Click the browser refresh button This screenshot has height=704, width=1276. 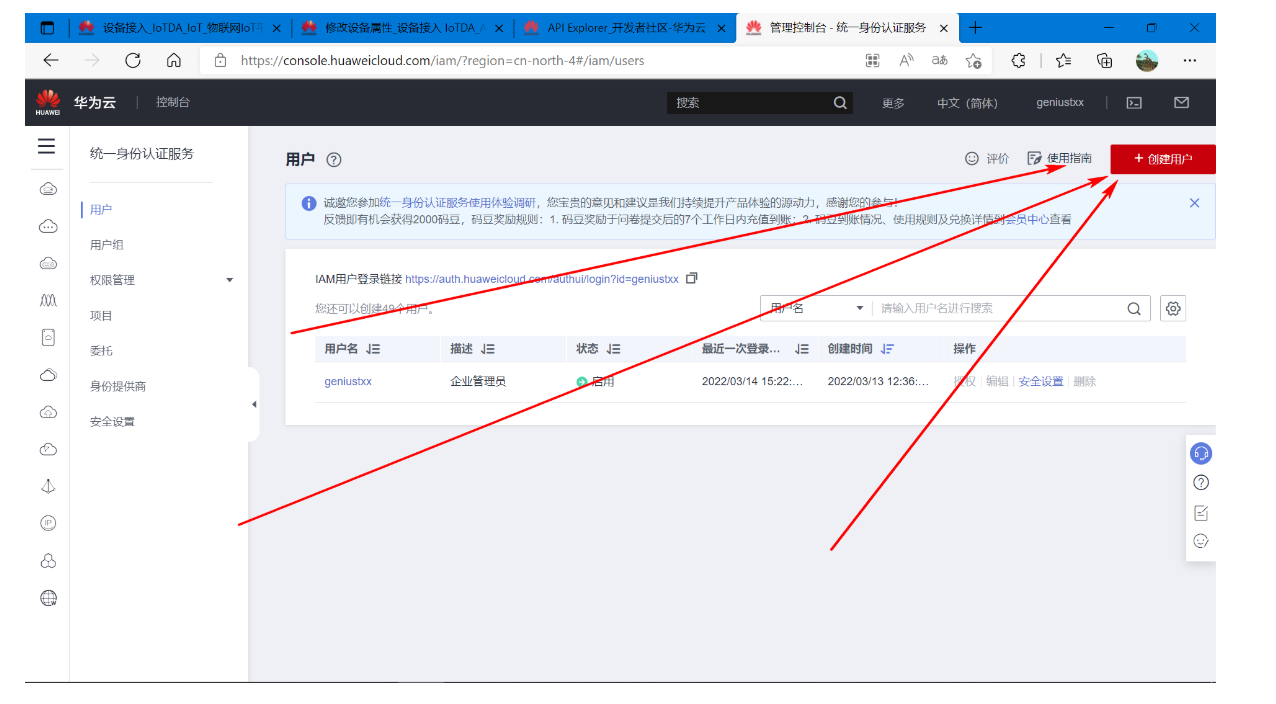(x=132, y=61)
